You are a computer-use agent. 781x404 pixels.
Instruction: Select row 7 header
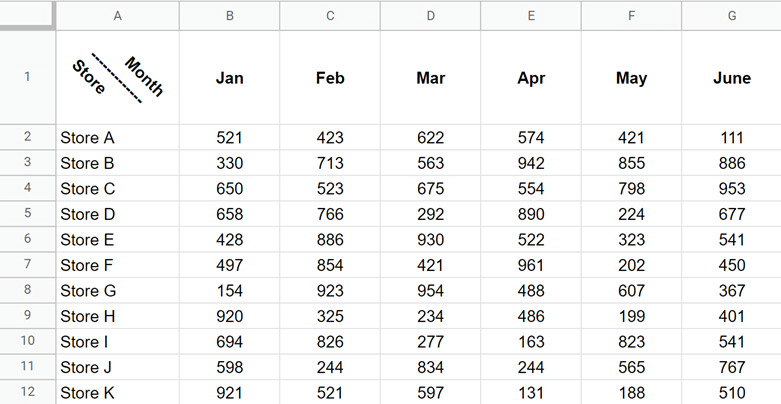click(27, 264)
